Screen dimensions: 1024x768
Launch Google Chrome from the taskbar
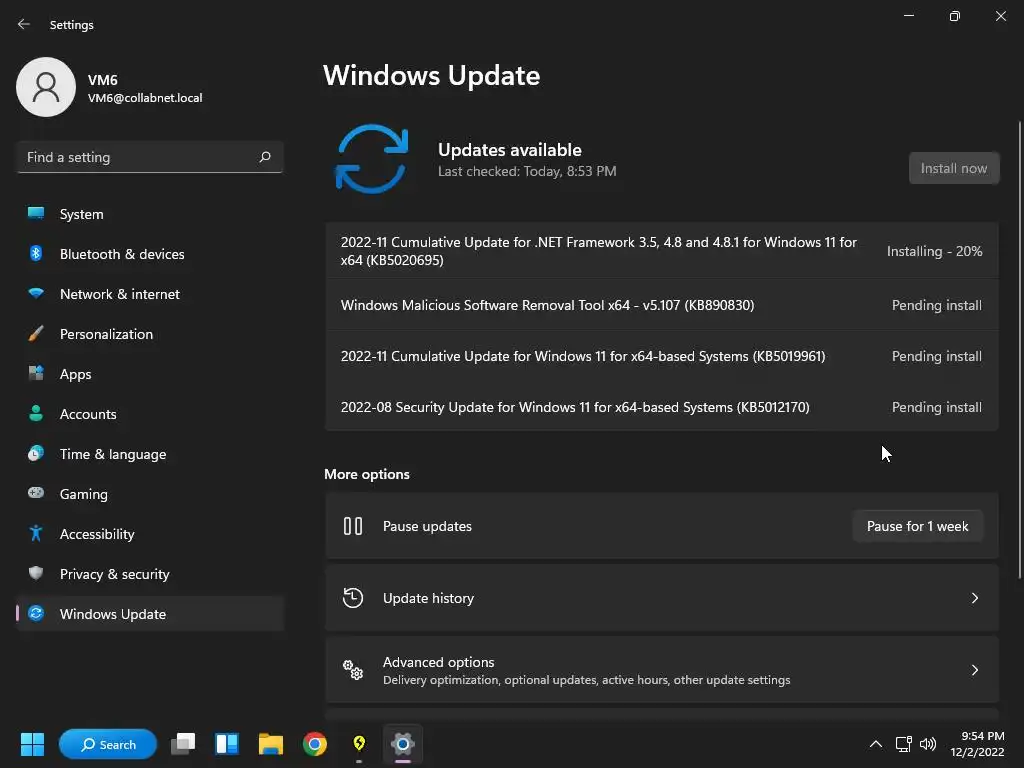pos(315,744)
